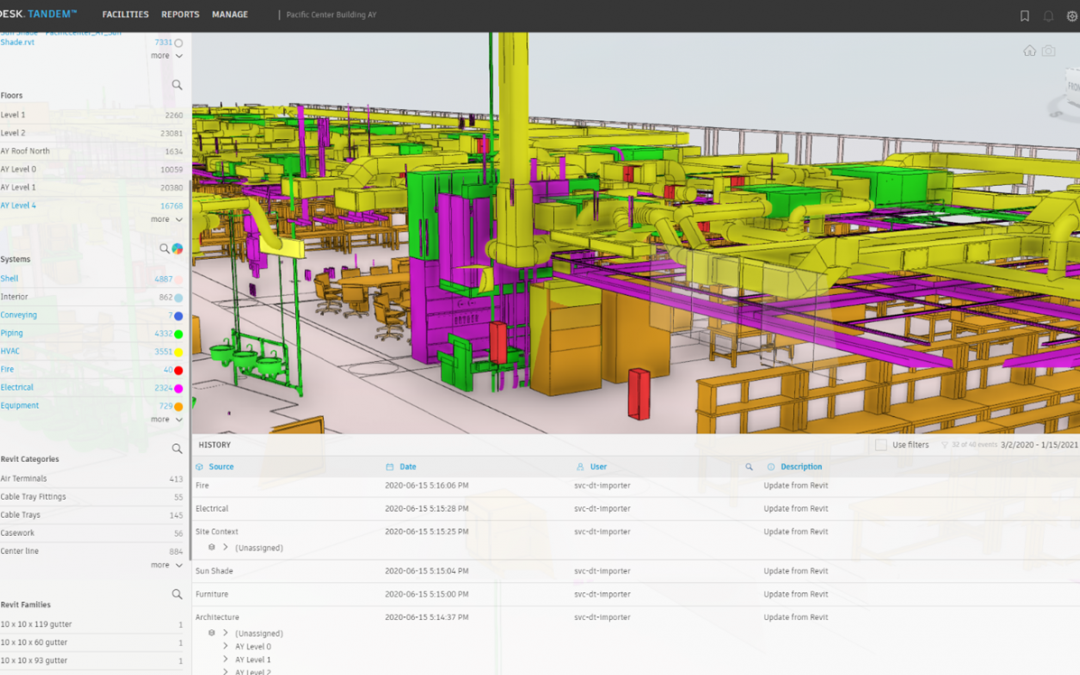The width and height of the screenshot is (1080, 675).
Task: Click the Electrical system magenta dot
Action: tap(178, 388)
